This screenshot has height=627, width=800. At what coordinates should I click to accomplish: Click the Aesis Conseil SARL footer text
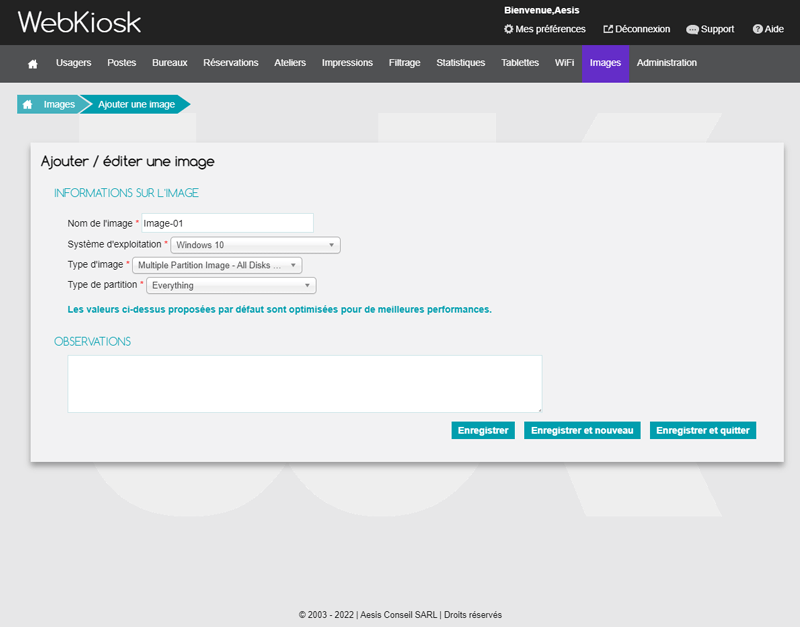(x=398, y=615)
